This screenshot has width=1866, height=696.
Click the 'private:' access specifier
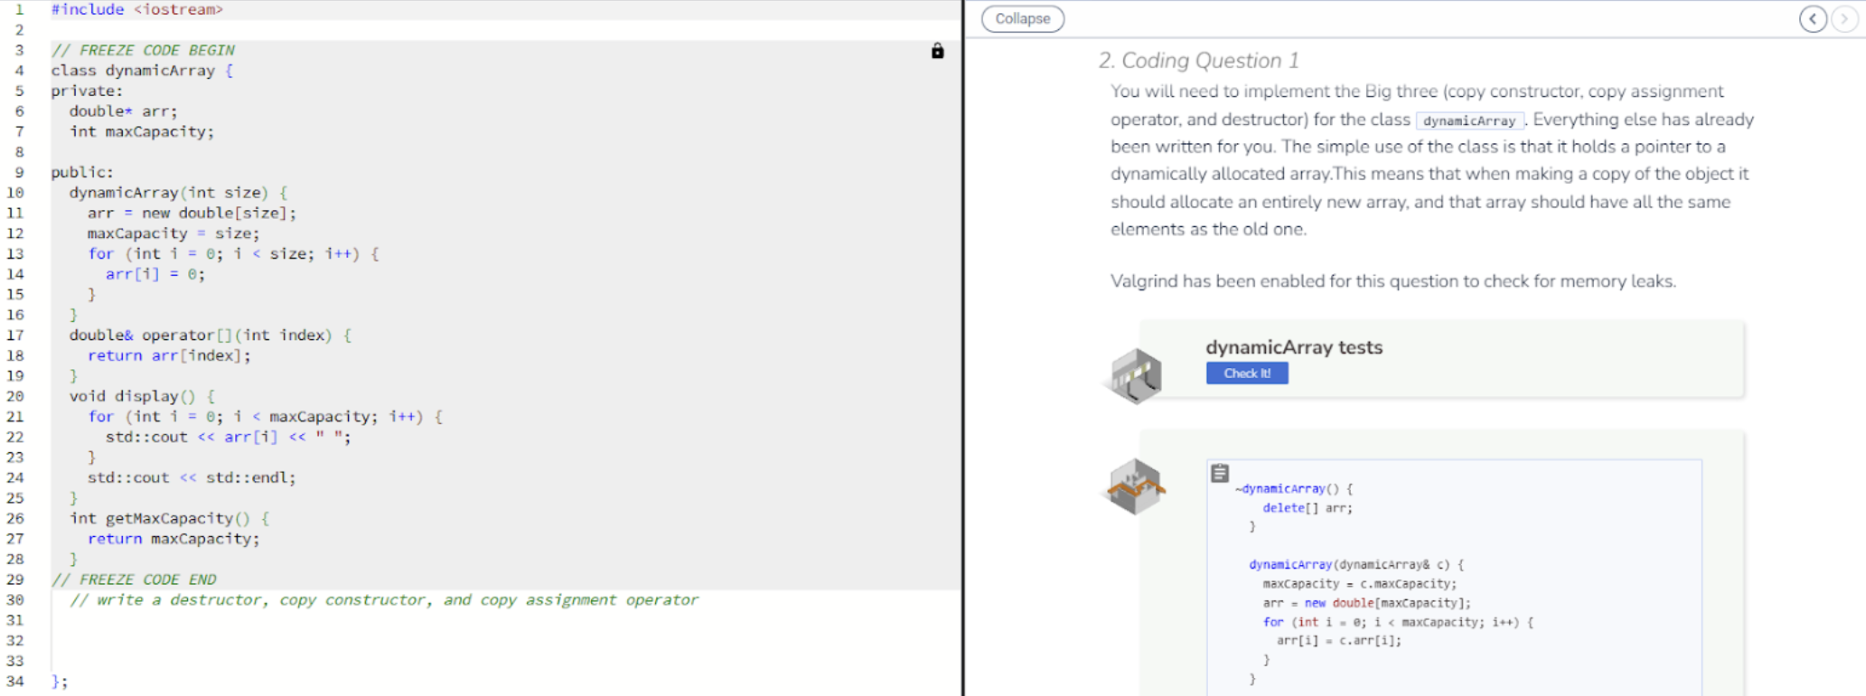87,91
